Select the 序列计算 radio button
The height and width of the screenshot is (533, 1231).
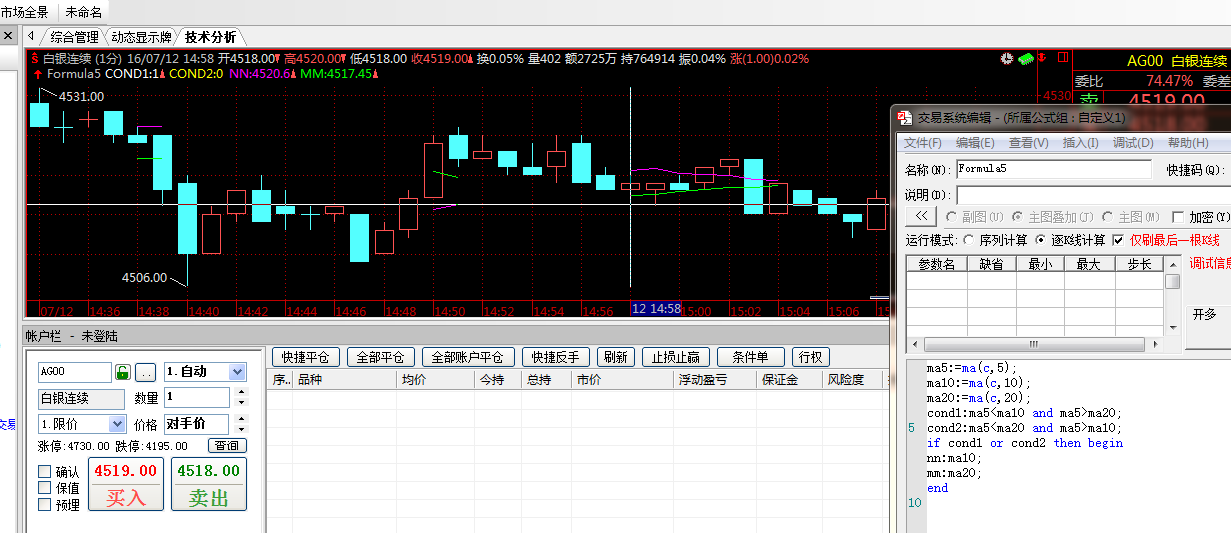(x=969, y=240)
